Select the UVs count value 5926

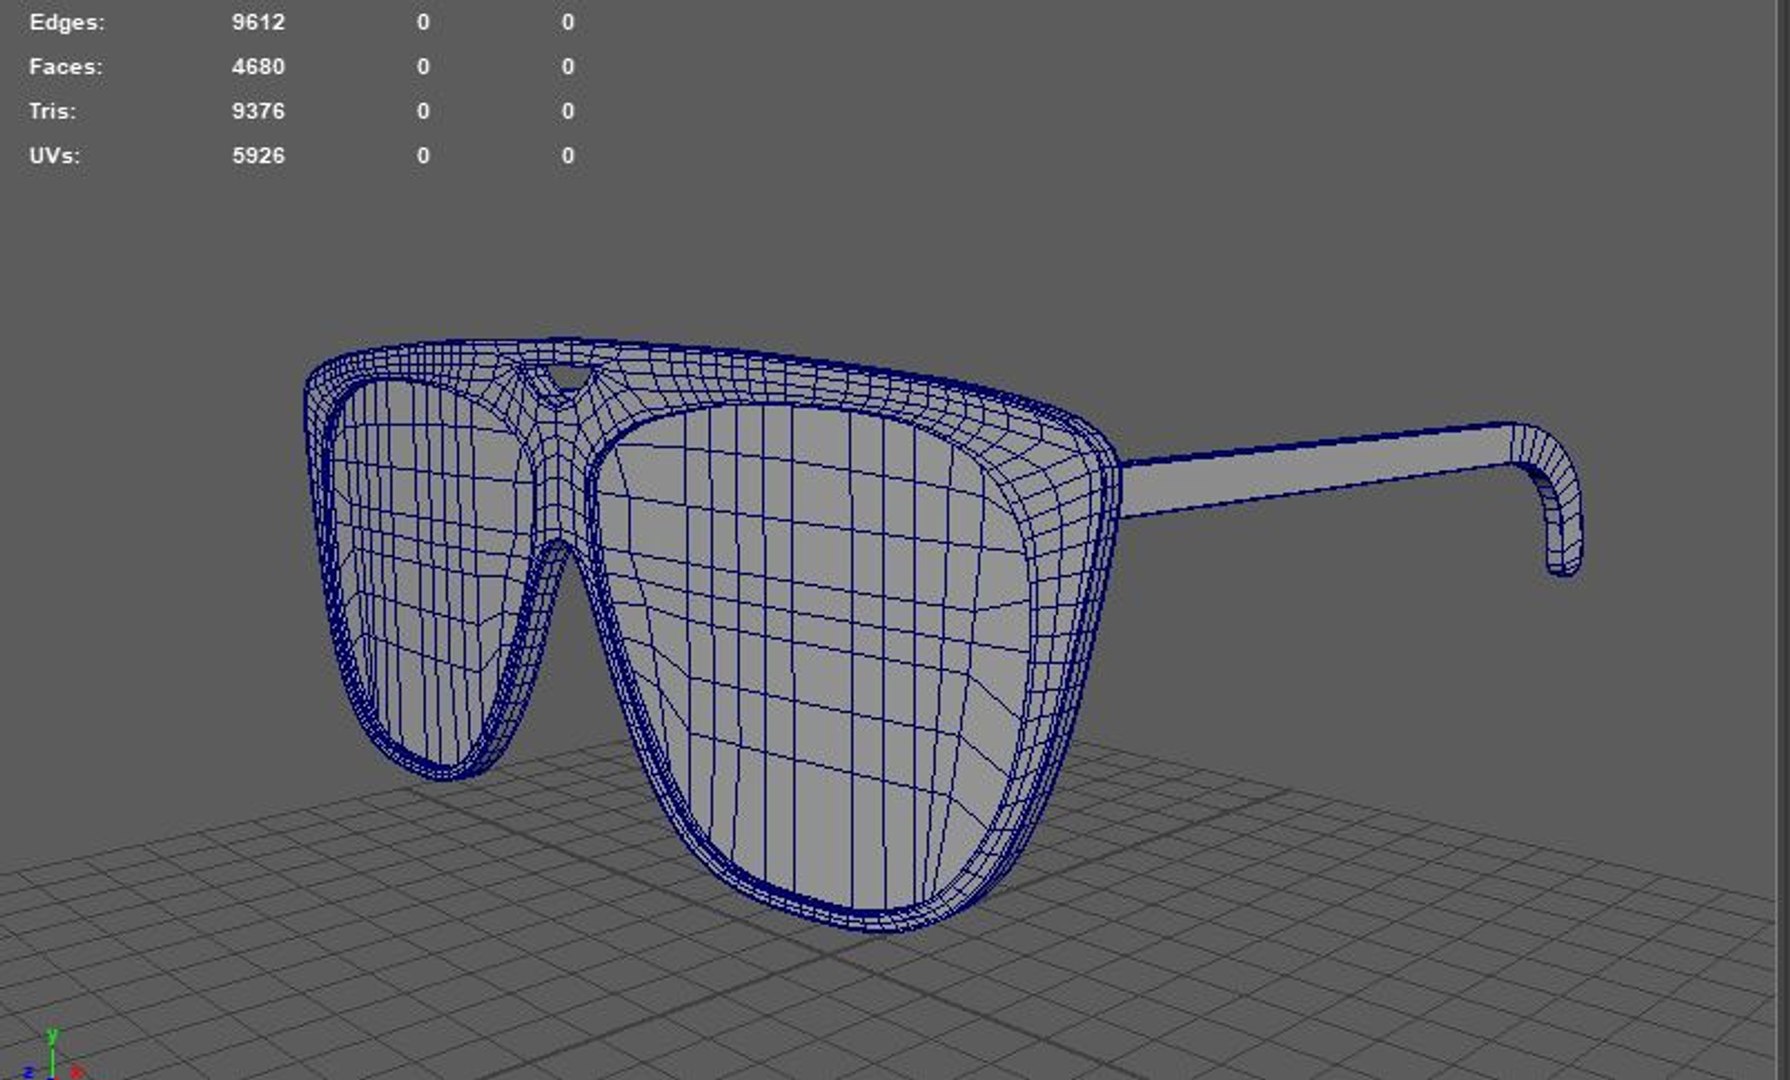[x=258, y=156]
